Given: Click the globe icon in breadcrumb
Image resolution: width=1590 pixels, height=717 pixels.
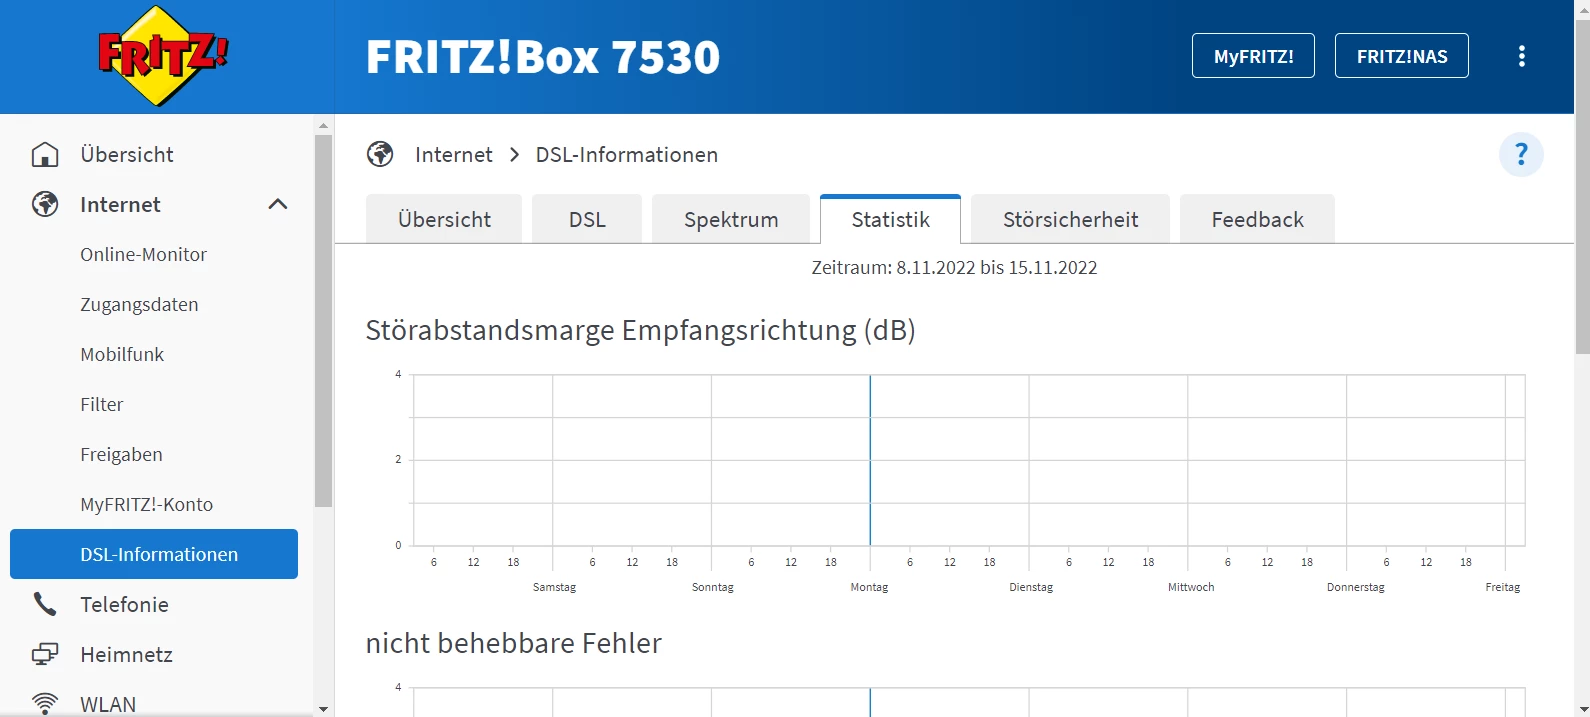Looking at the screenshot, I should pos(380,154).
